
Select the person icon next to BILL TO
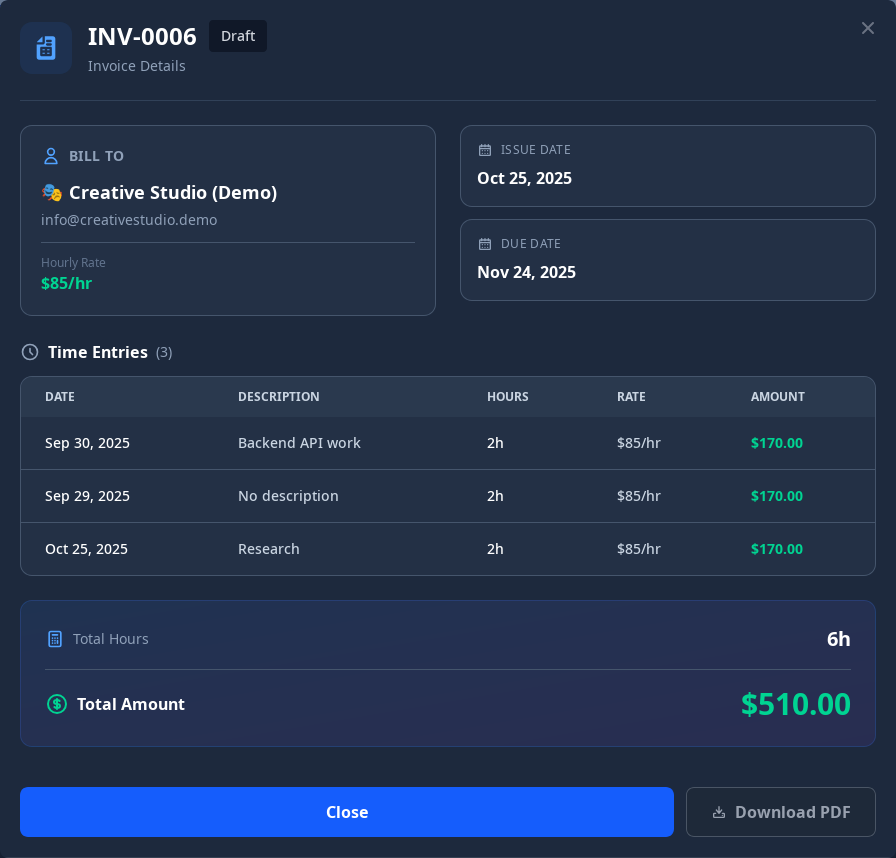pyautogui.click(x=50, y=155)
